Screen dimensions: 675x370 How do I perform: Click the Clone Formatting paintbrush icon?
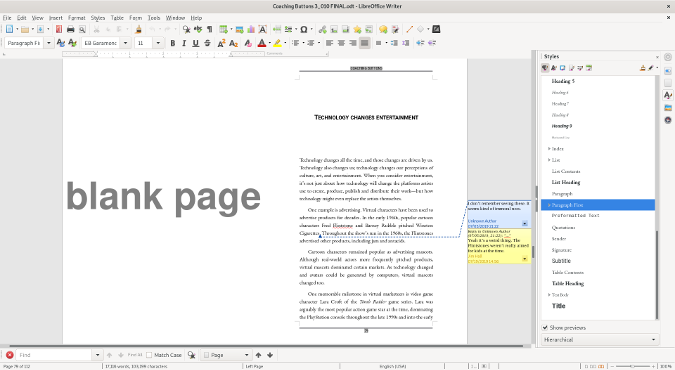pos(138,29)
